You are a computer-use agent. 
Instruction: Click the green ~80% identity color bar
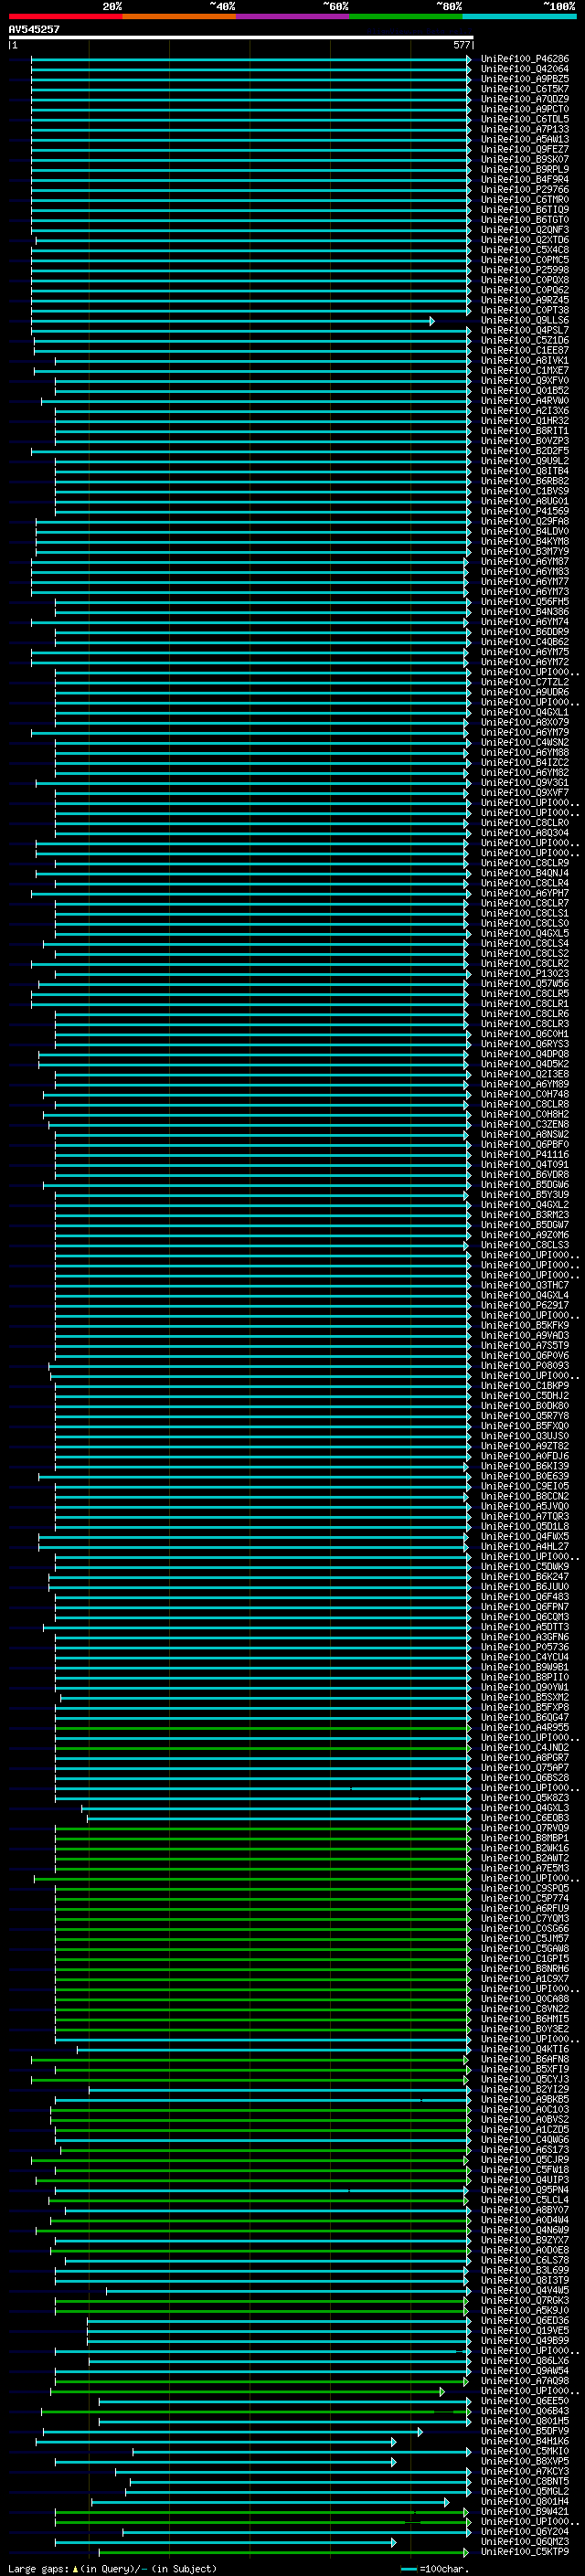click(406, 16)
